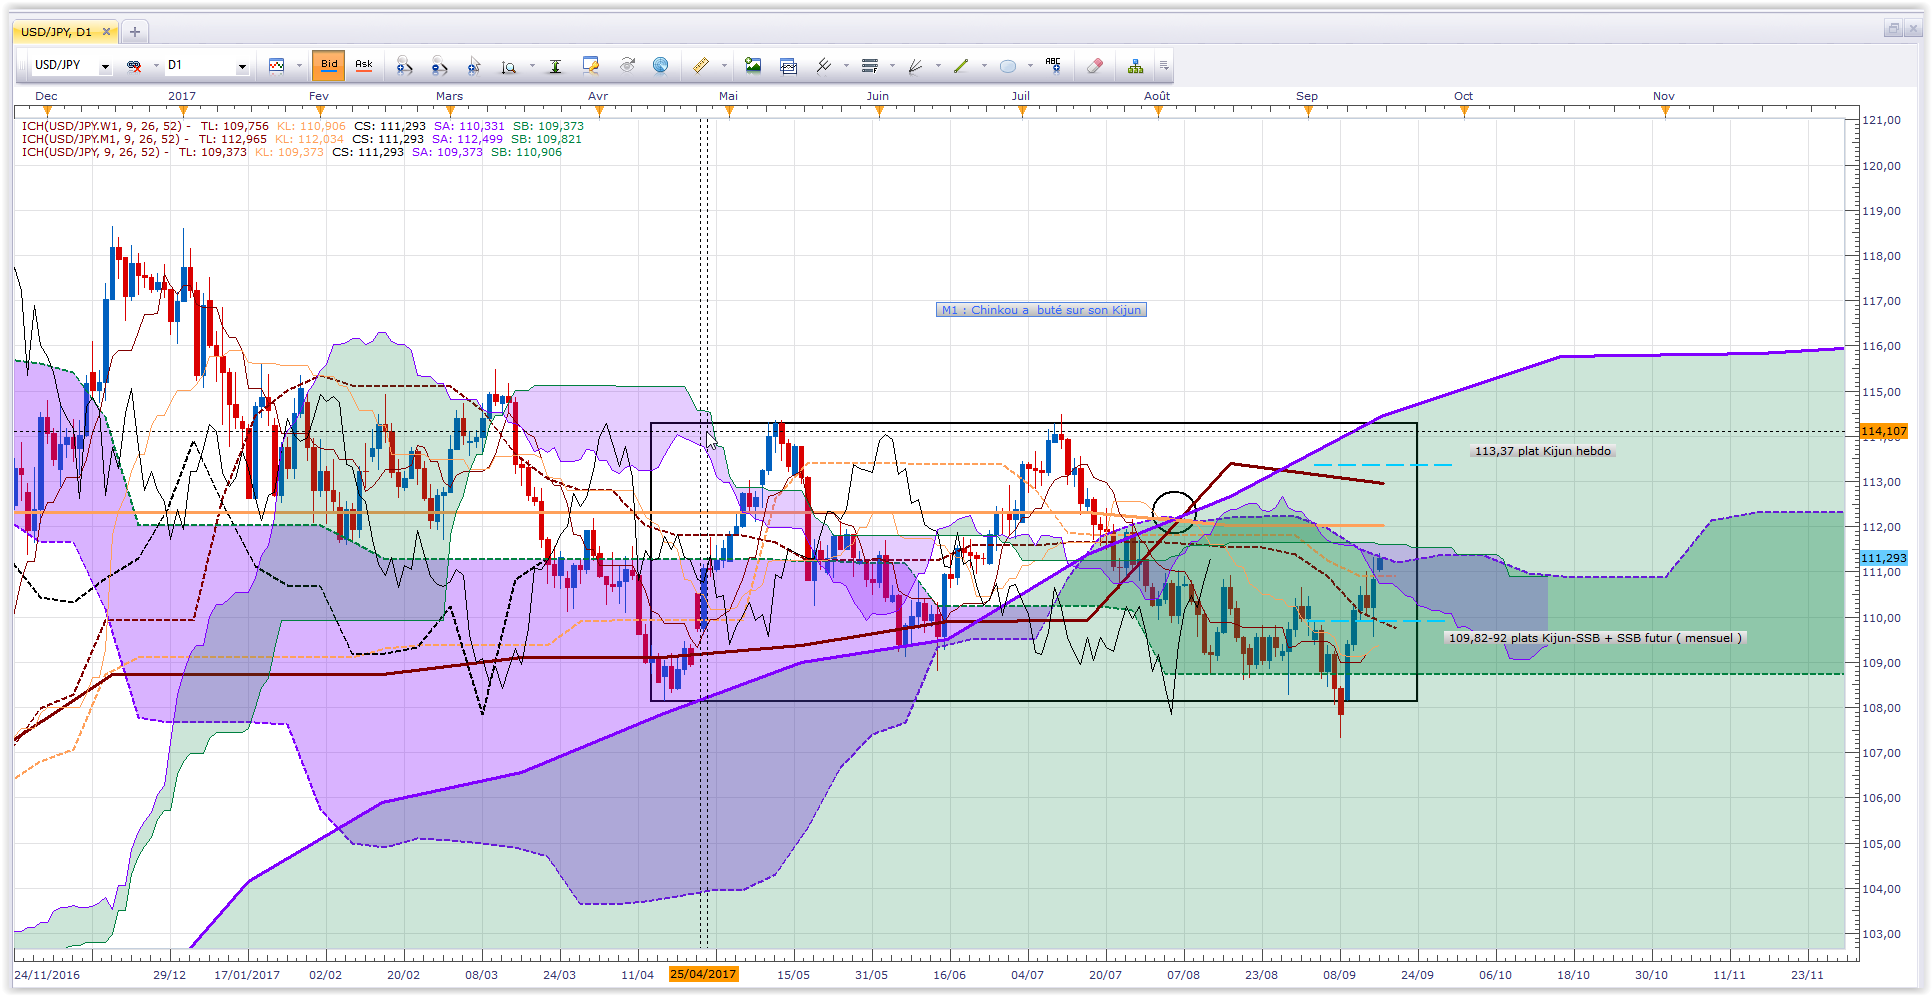Expand the trend line tool dropdown arrow
This screenshot has height=996, width=1932.
click(x=984, y=66)
